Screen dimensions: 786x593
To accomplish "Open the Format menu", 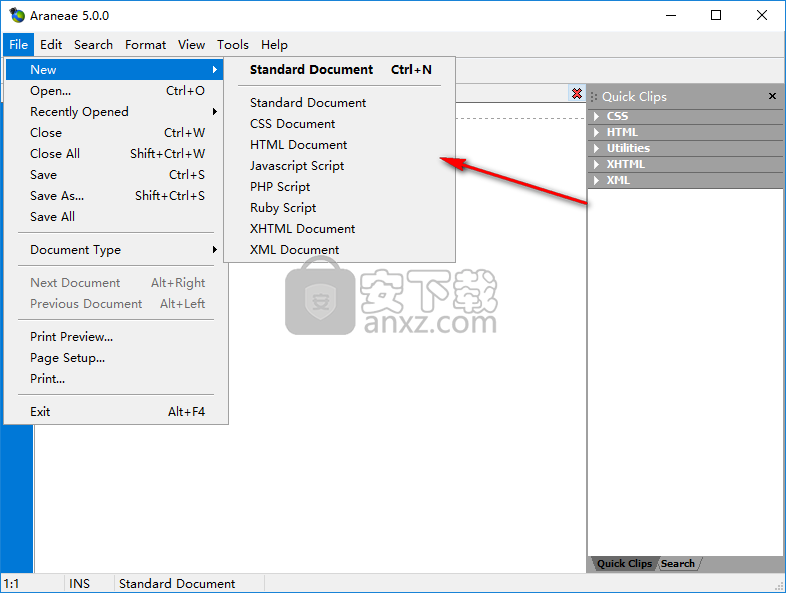I will pyautogui.click(x=145, y=45).
